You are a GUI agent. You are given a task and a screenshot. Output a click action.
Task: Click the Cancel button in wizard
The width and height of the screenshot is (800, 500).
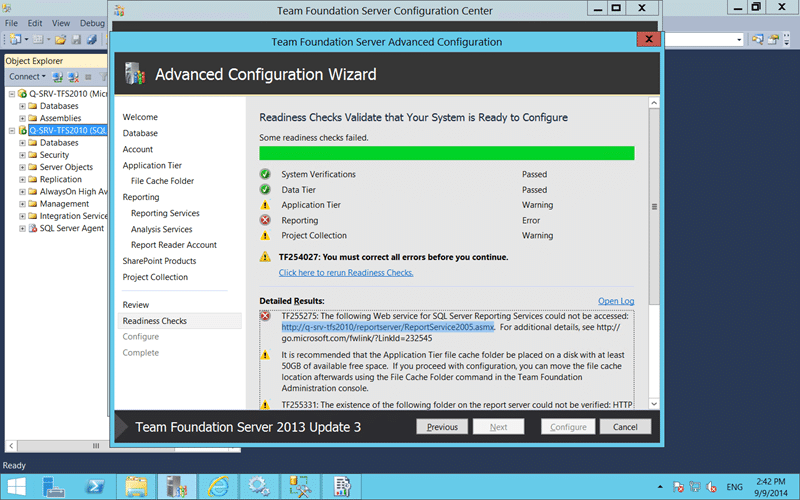point(625,427)
